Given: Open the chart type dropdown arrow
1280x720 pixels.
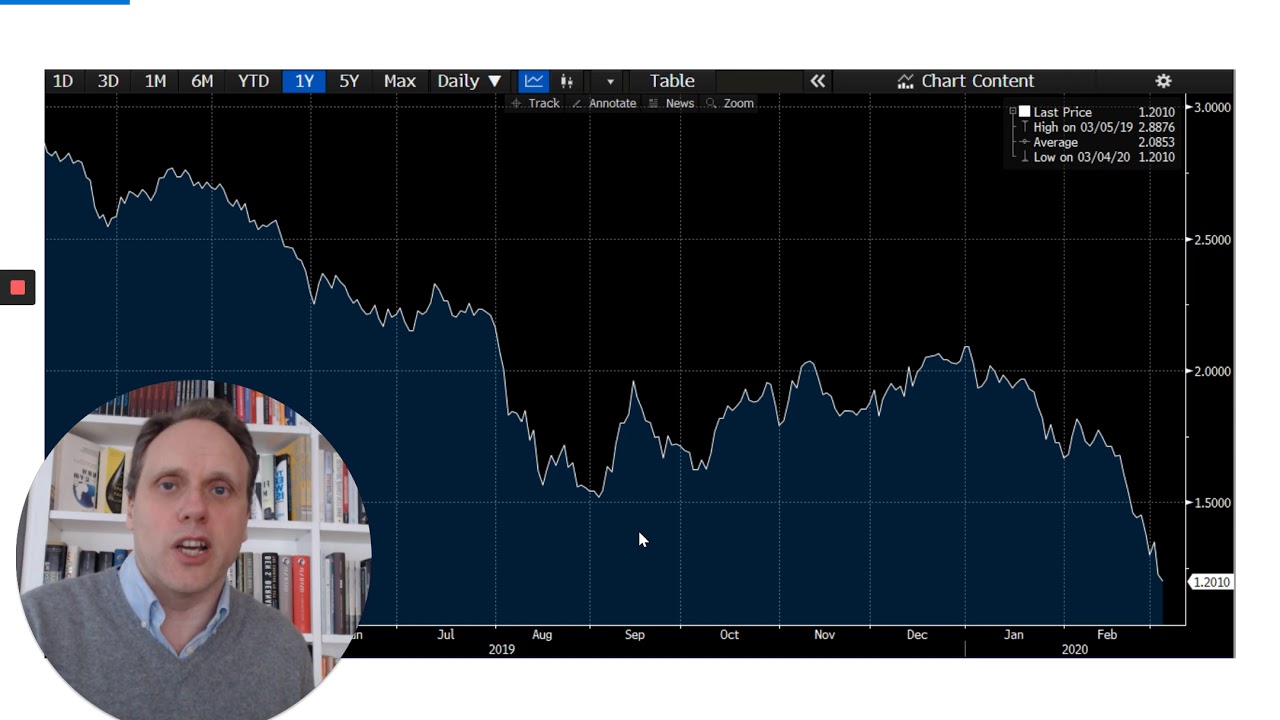Looking at the screenshot, I should click(x=610, y=81).
